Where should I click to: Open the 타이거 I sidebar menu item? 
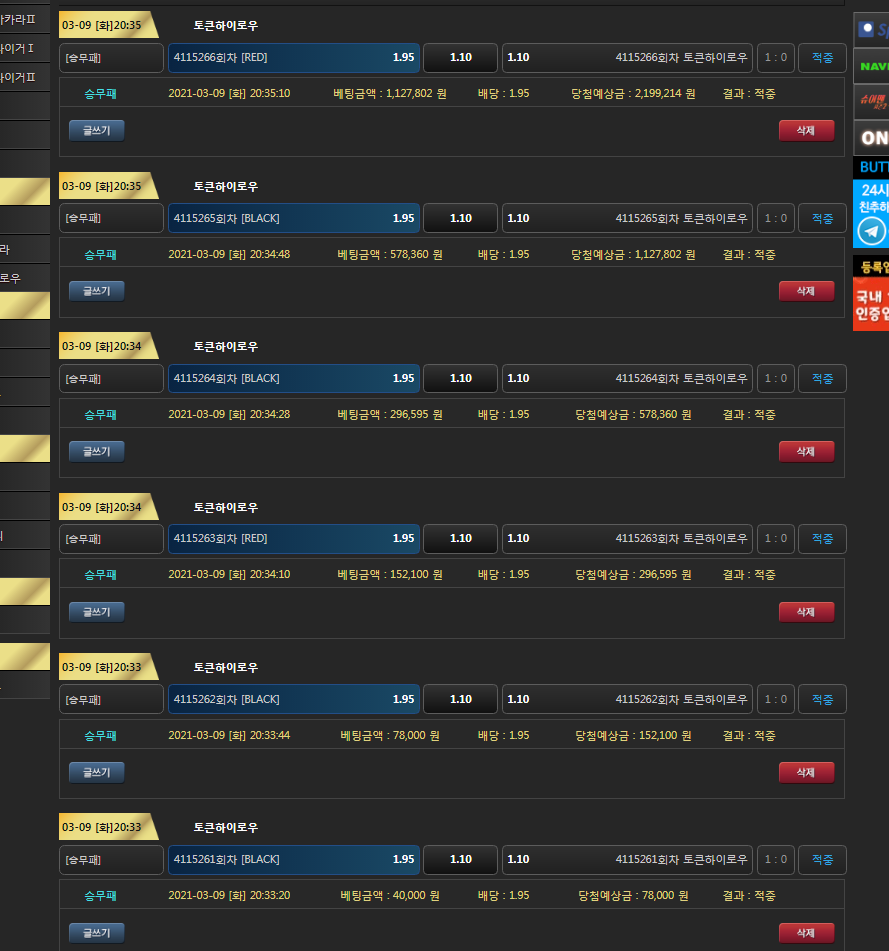point(24,48)
